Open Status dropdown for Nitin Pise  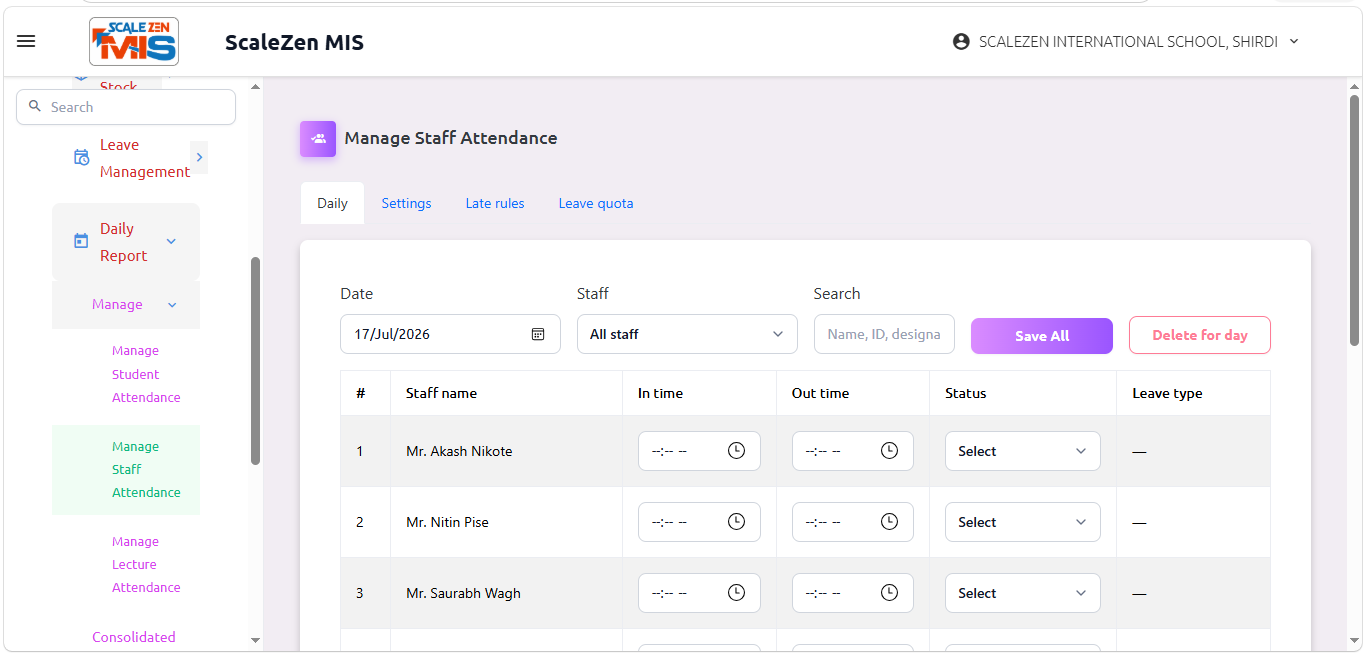[1022, 522]
